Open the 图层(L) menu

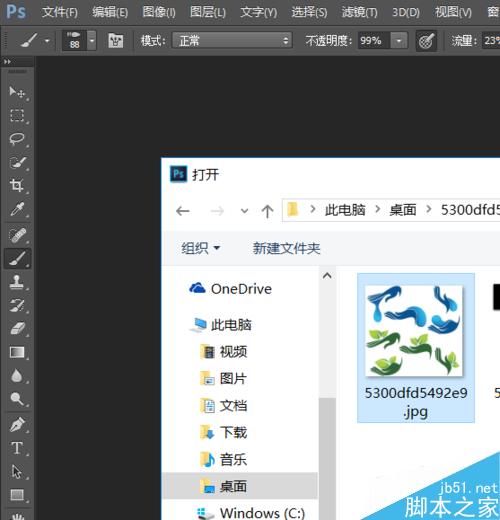click(x=208, y=12)
